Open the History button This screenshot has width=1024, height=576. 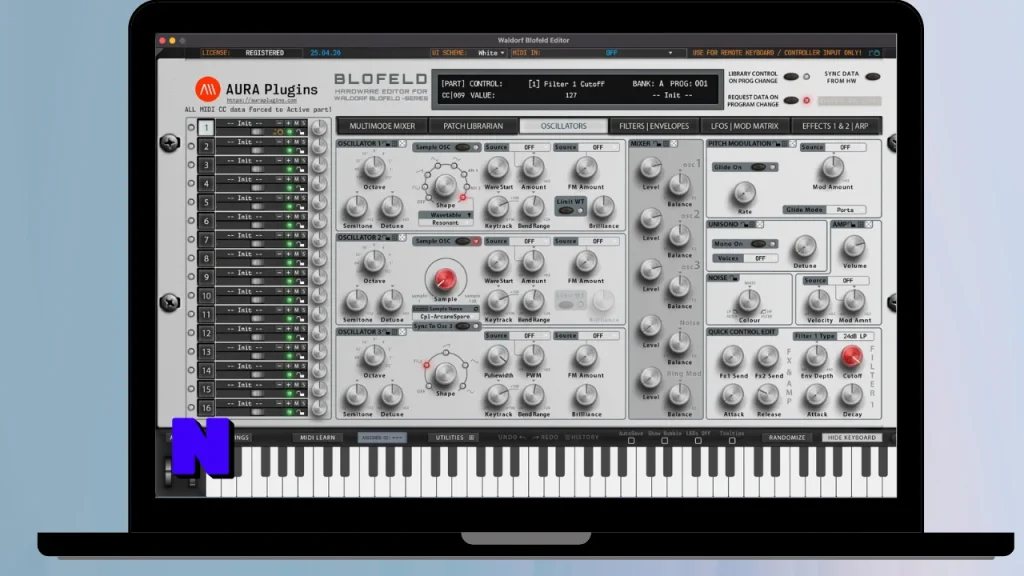tap(582, 438)
